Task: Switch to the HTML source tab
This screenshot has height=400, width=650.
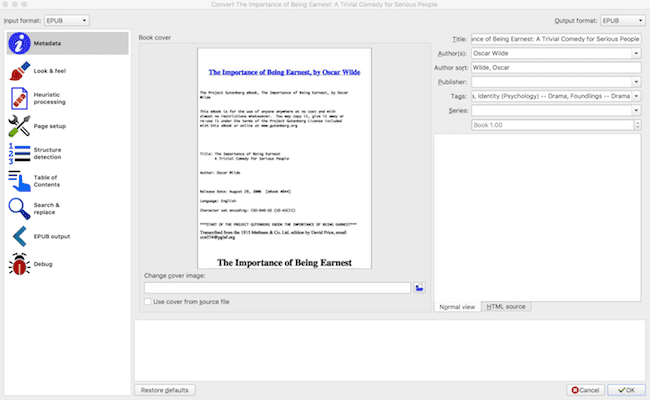Action: click(506, 307)
